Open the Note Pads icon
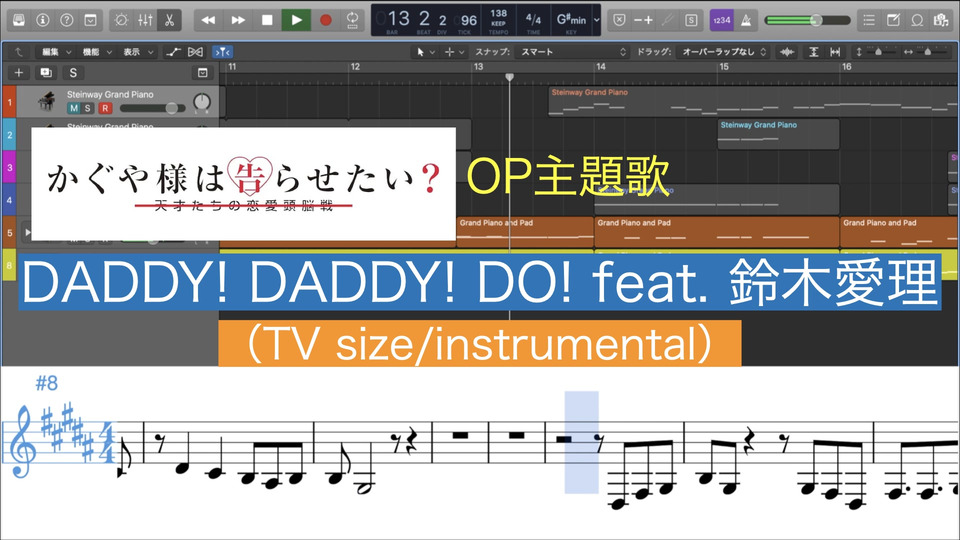 tap(893, 20)
